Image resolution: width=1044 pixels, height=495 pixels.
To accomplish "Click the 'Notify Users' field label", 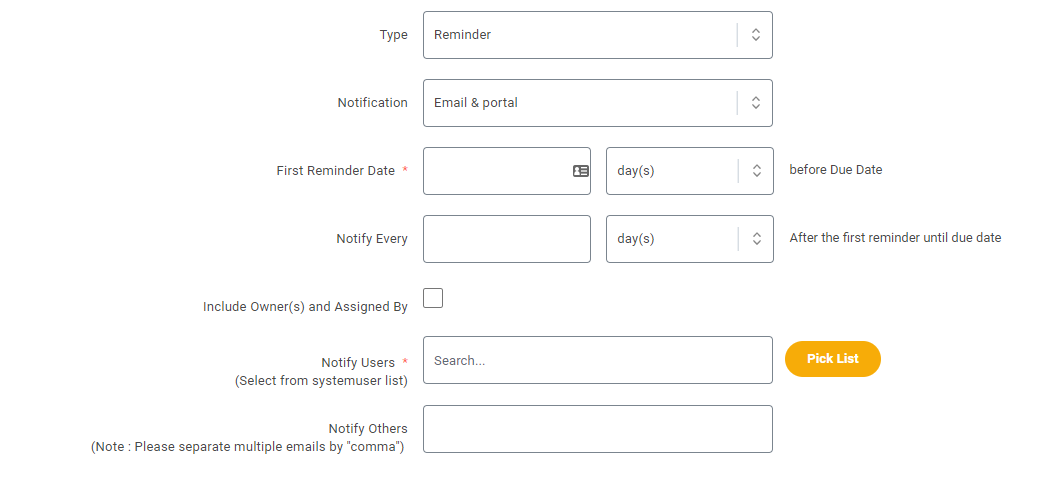I will (358, 362).
